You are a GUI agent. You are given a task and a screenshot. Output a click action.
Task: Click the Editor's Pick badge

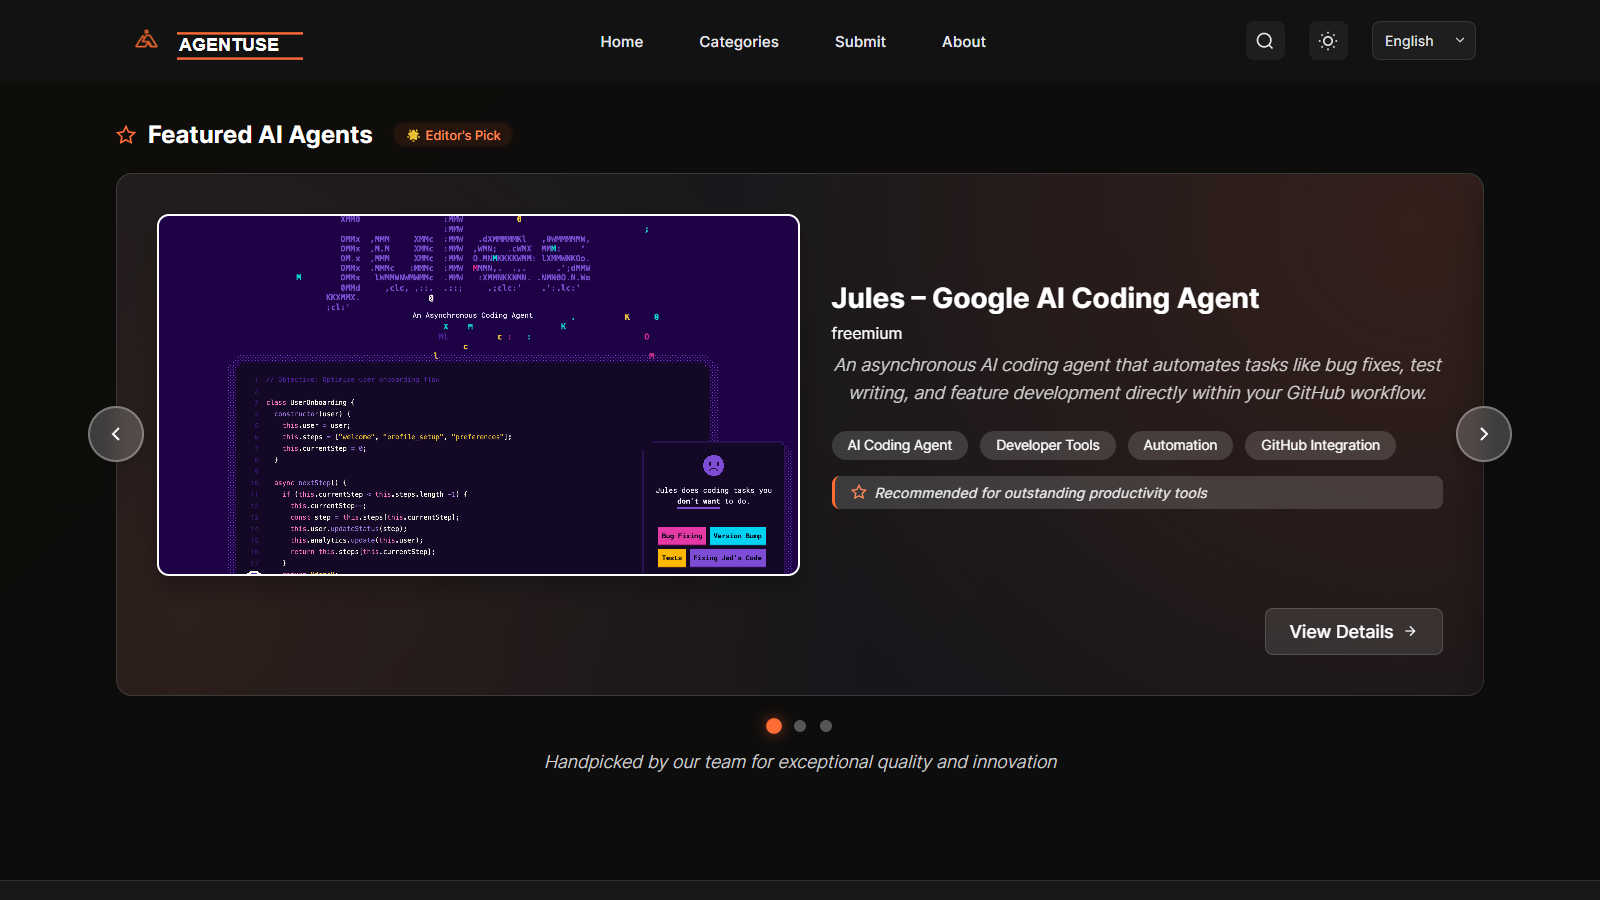[x=453, y=135]
